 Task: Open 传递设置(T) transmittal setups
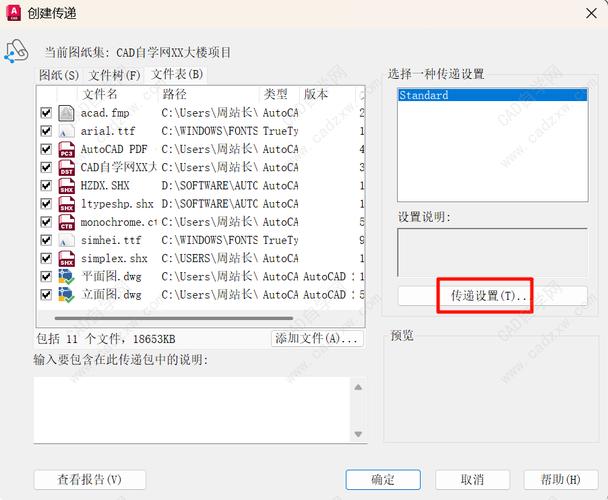click(492, 296)
